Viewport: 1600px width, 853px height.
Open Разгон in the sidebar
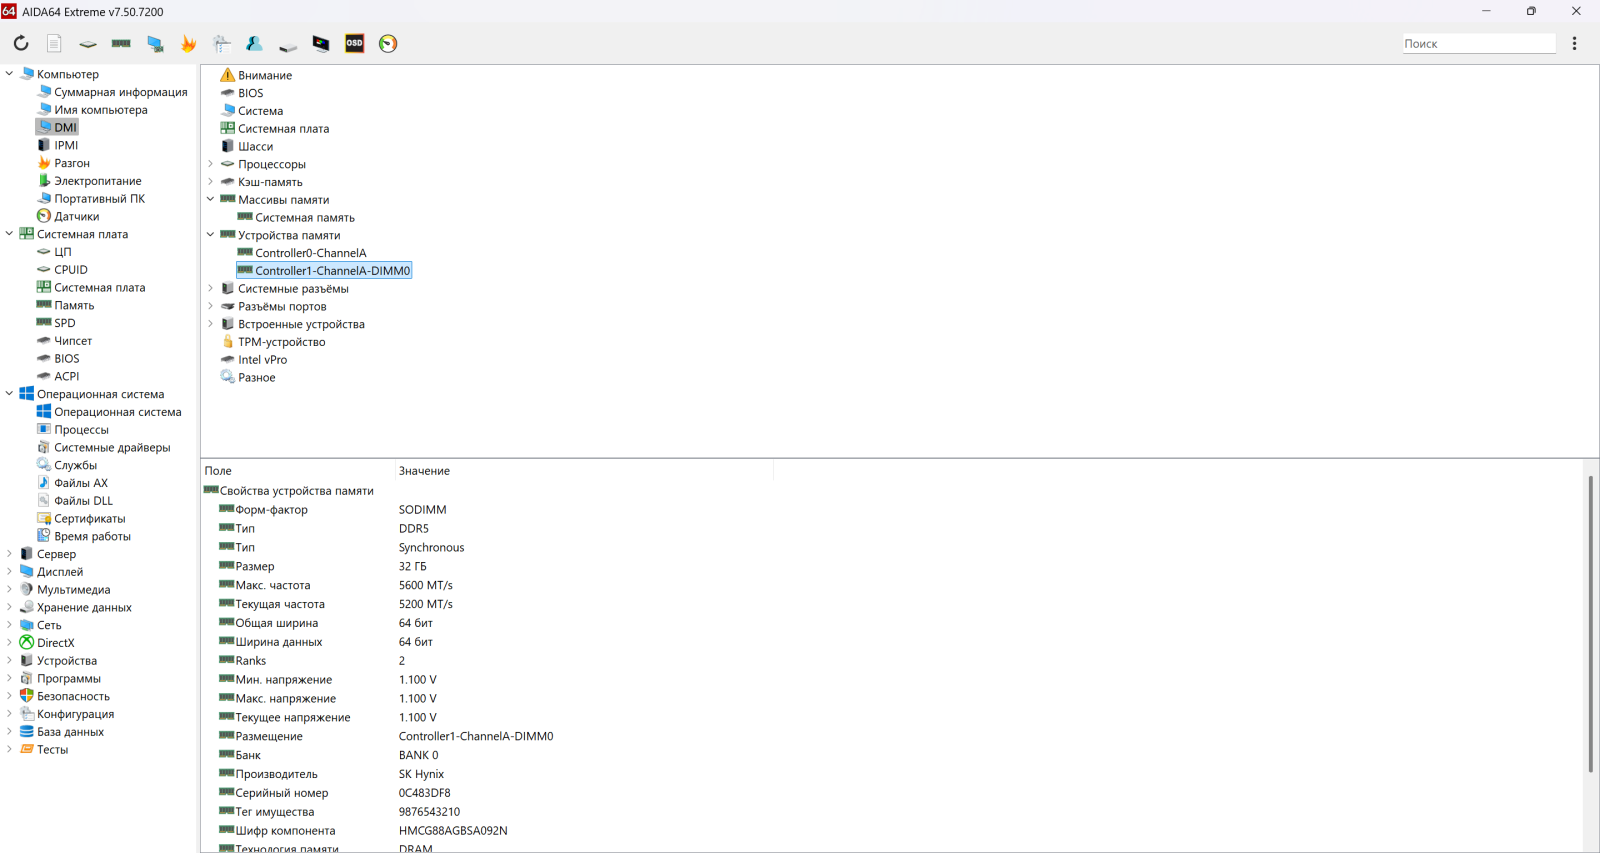tap(71, 163)
